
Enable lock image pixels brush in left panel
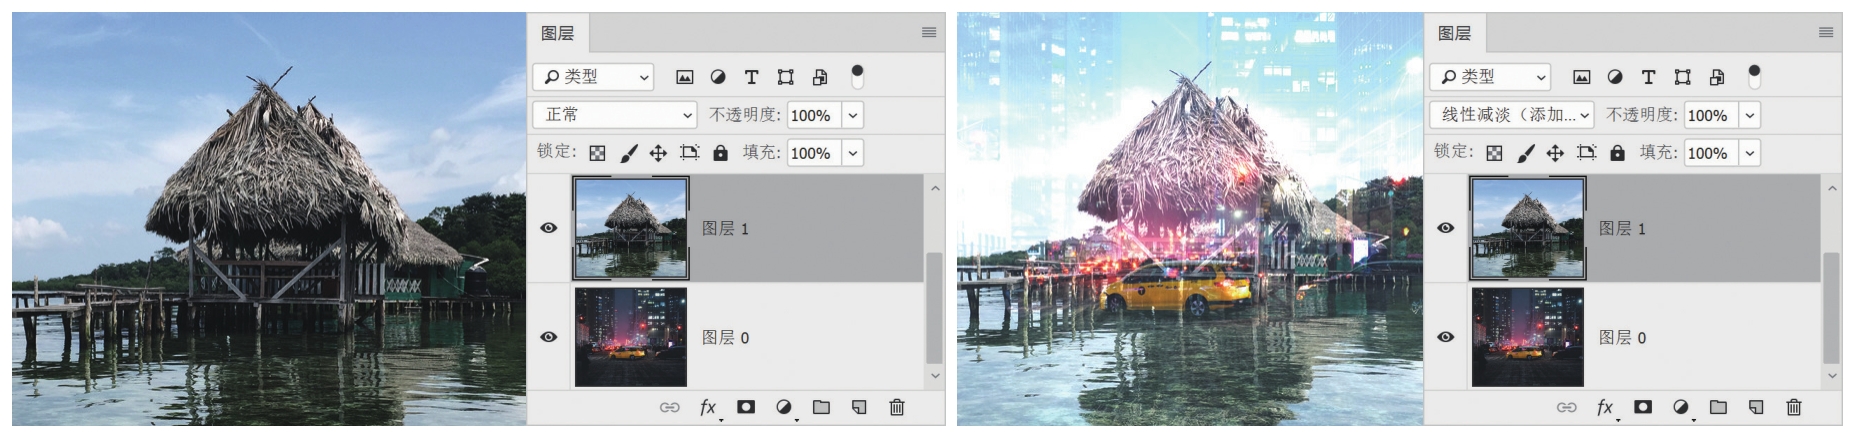[x=628, y=153]
